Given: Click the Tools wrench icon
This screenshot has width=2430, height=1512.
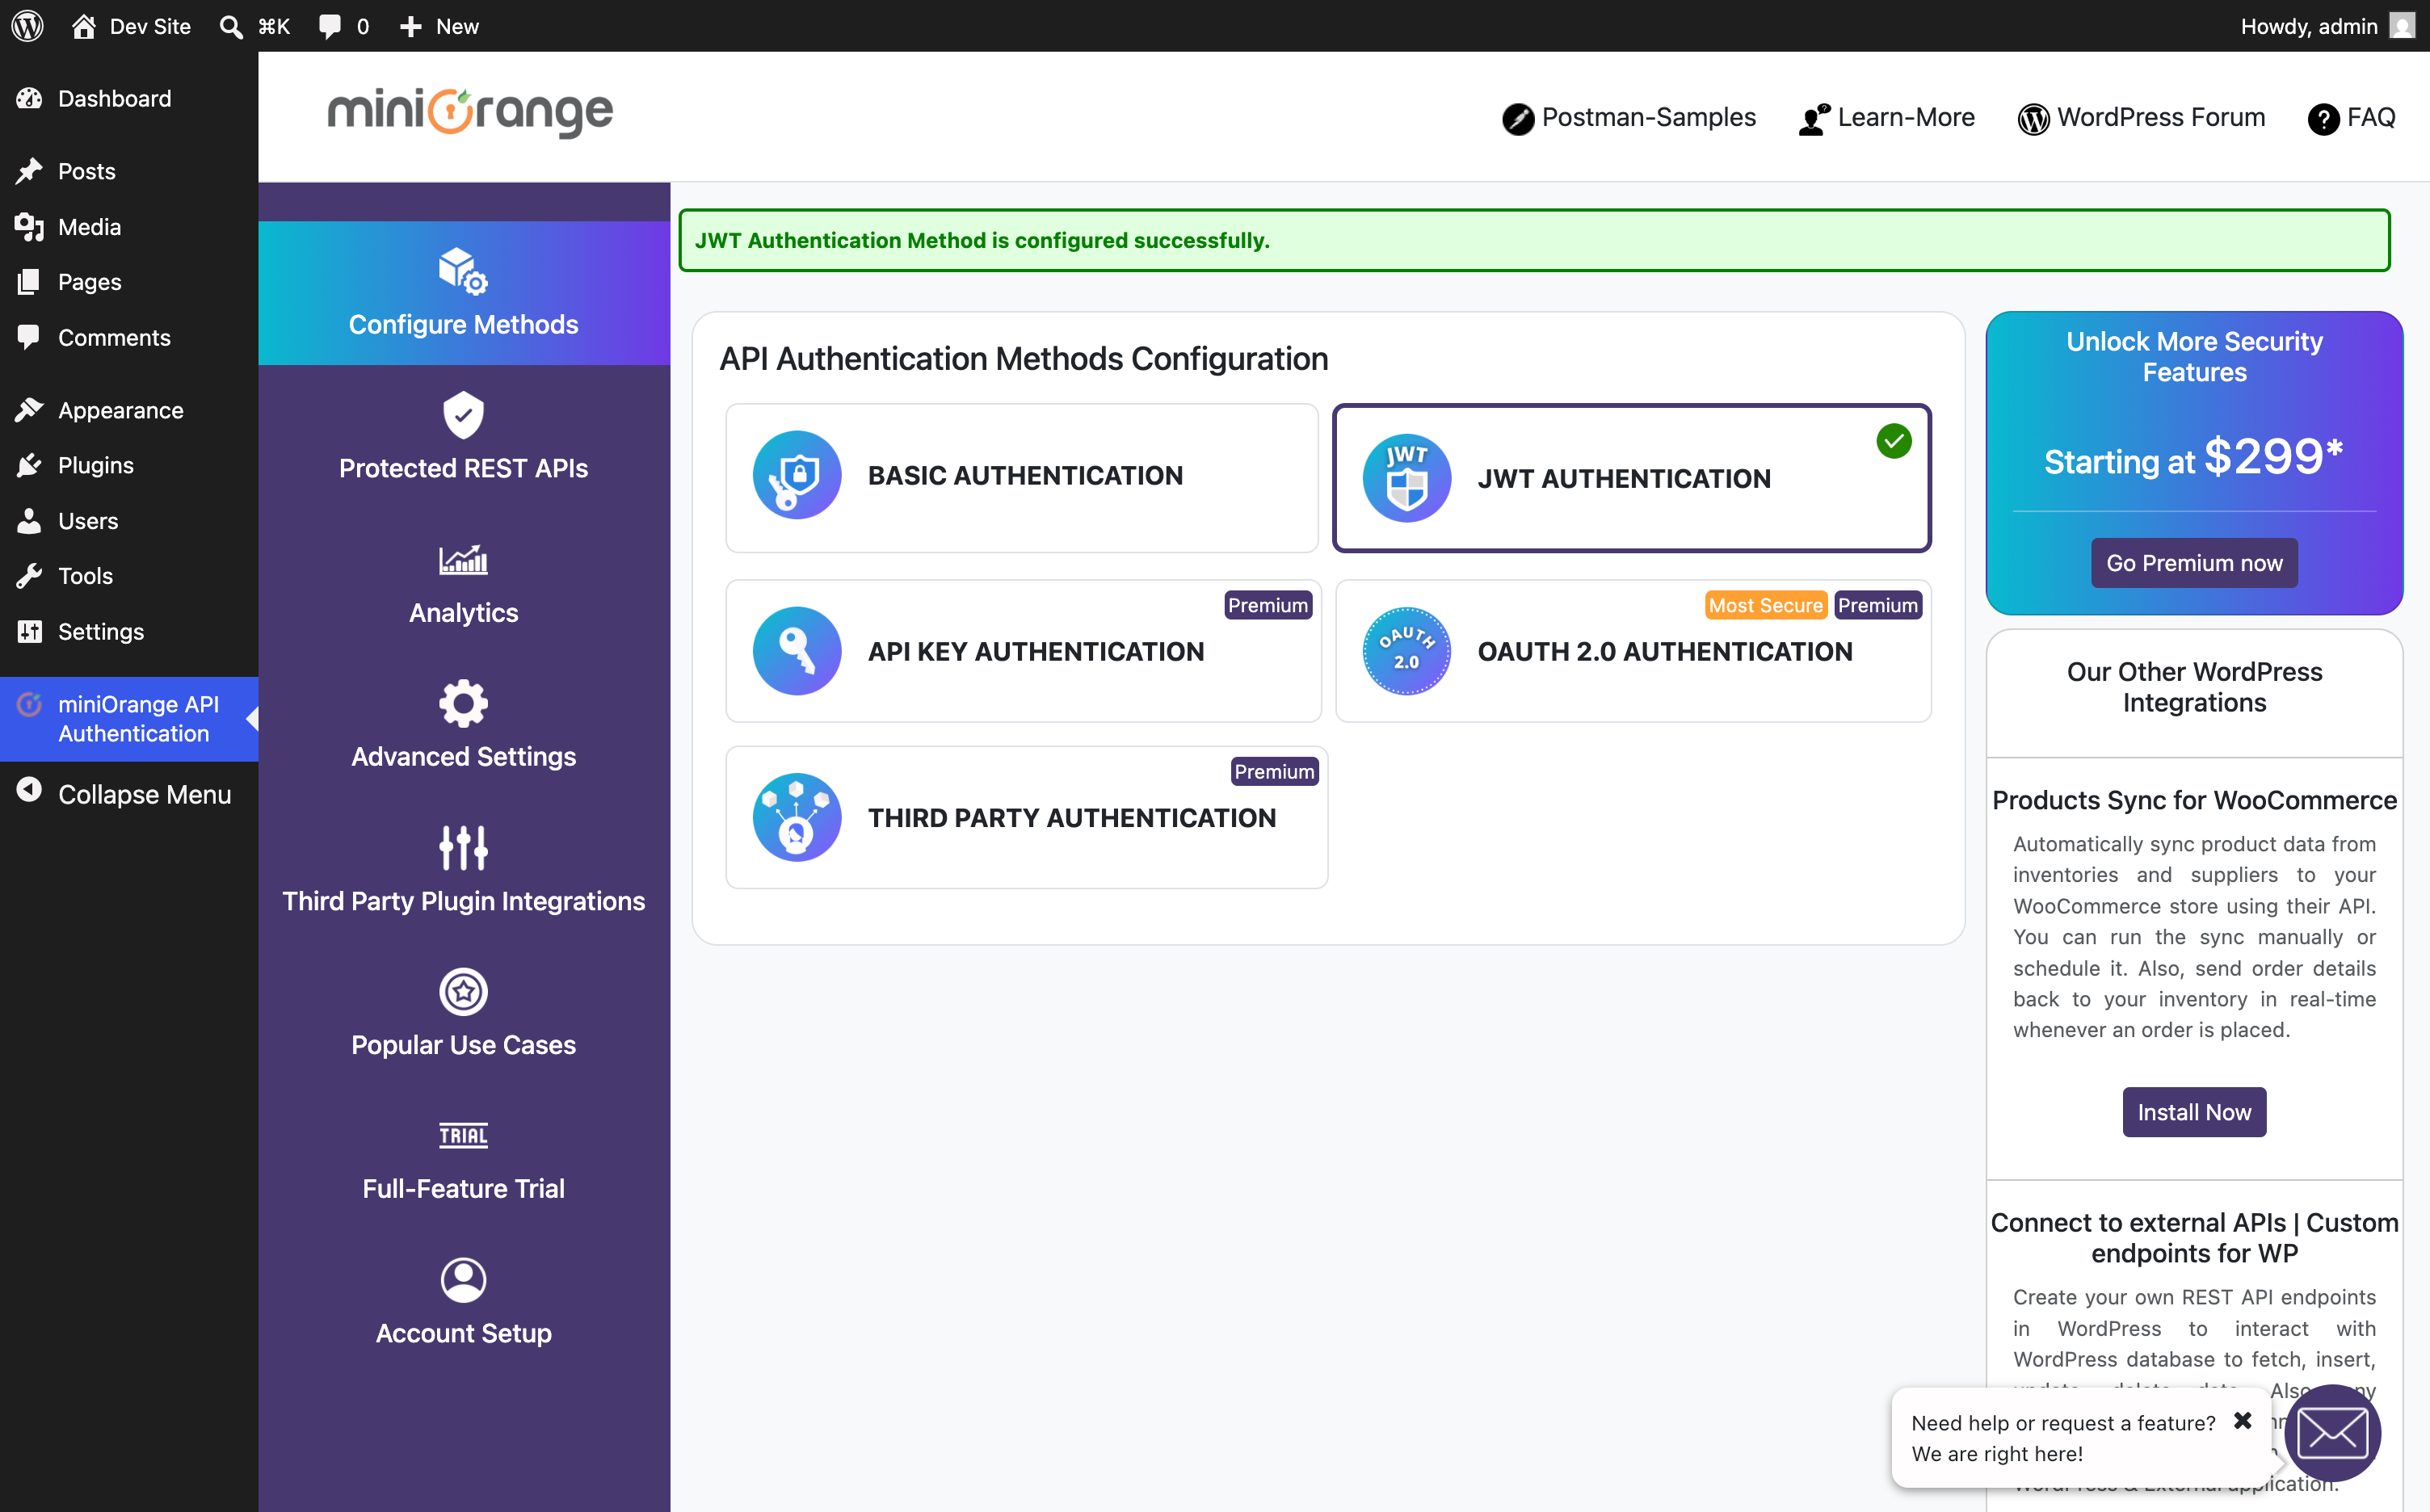Looking at the screenshot, I should click(29, 576).
